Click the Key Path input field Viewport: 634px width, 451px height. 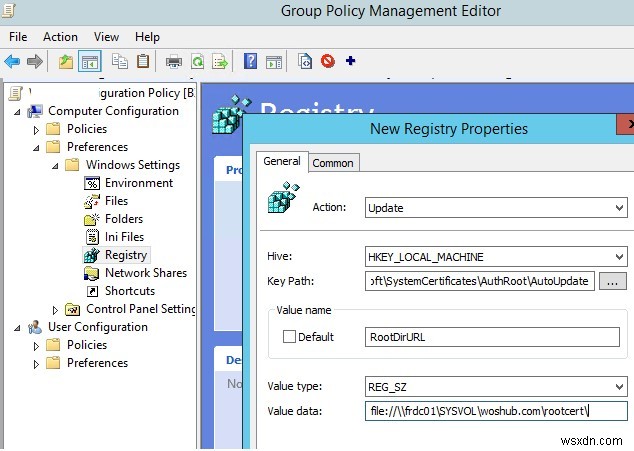point(480,281)
